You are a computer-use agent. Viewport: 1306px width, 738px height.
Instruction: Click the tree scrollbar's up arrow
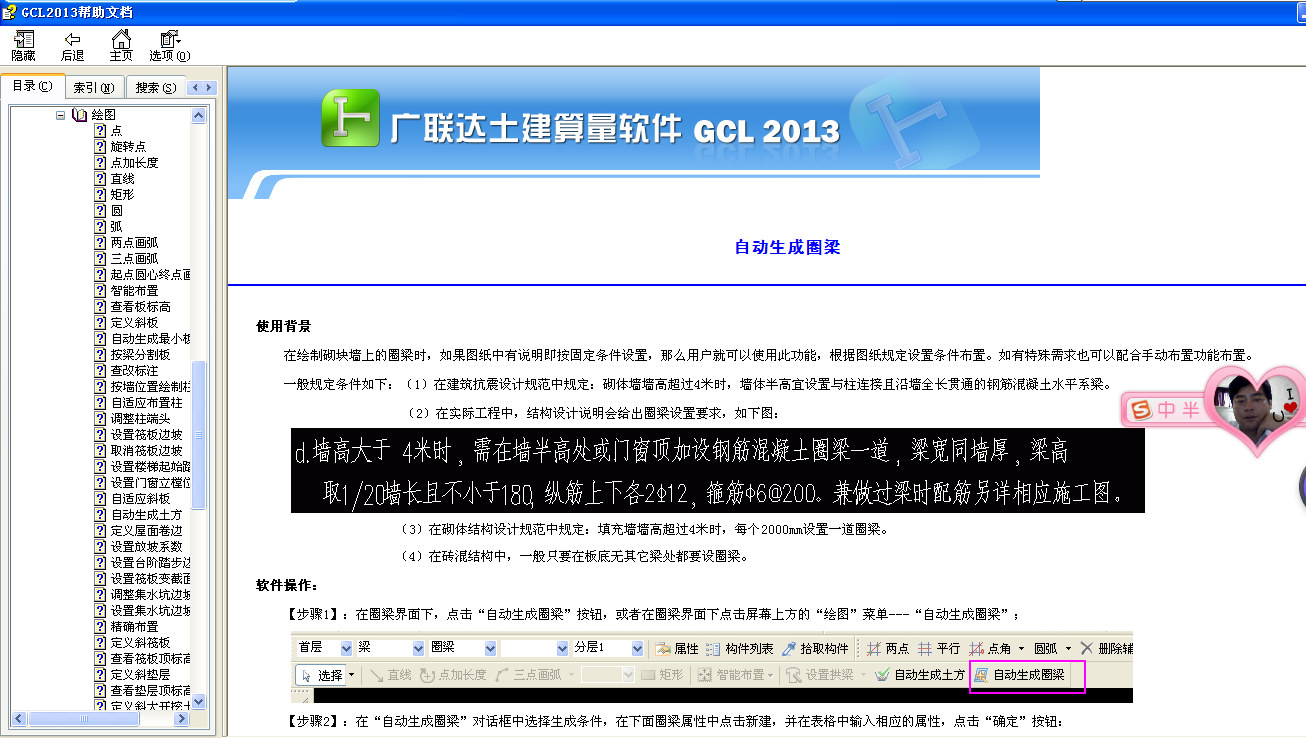(199, 116)
